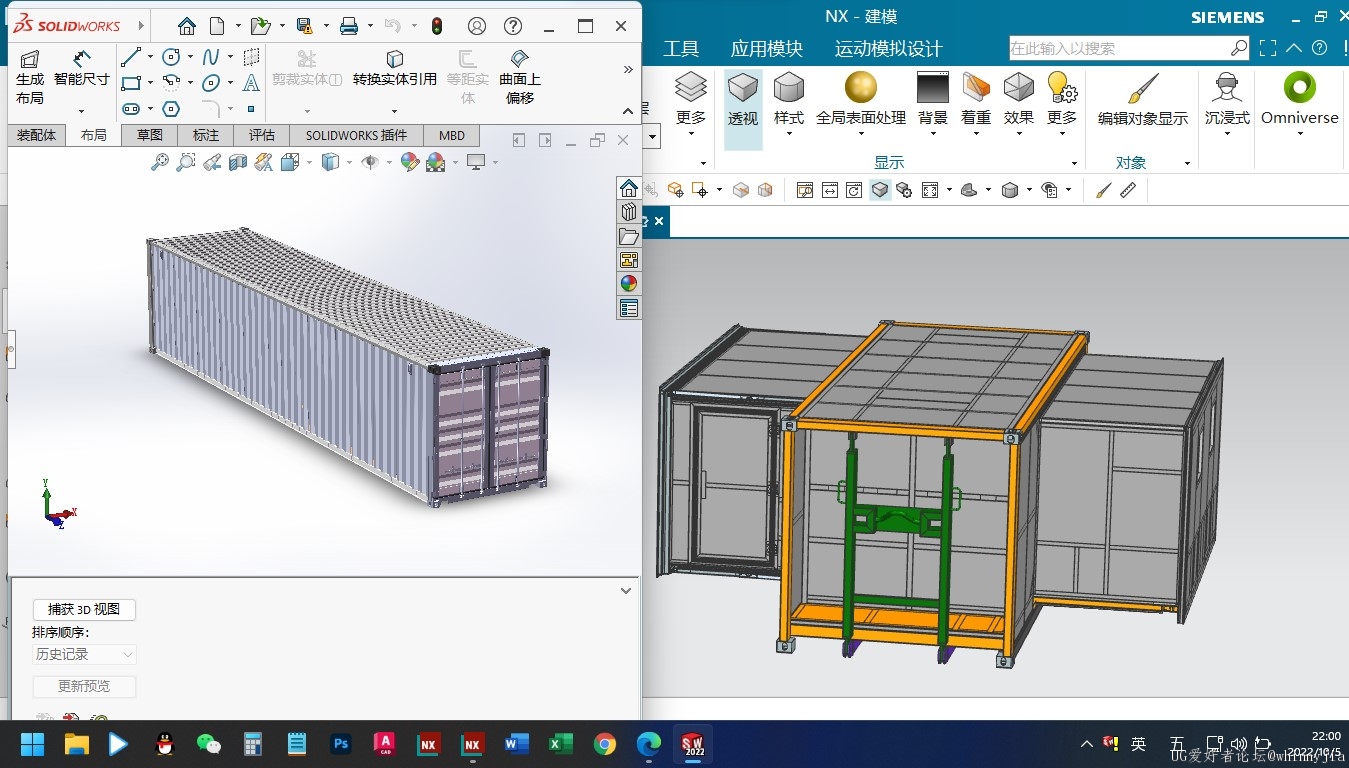Collapse the SOLIDWORKS CommandManager ribbon

(x=628, y=111)
